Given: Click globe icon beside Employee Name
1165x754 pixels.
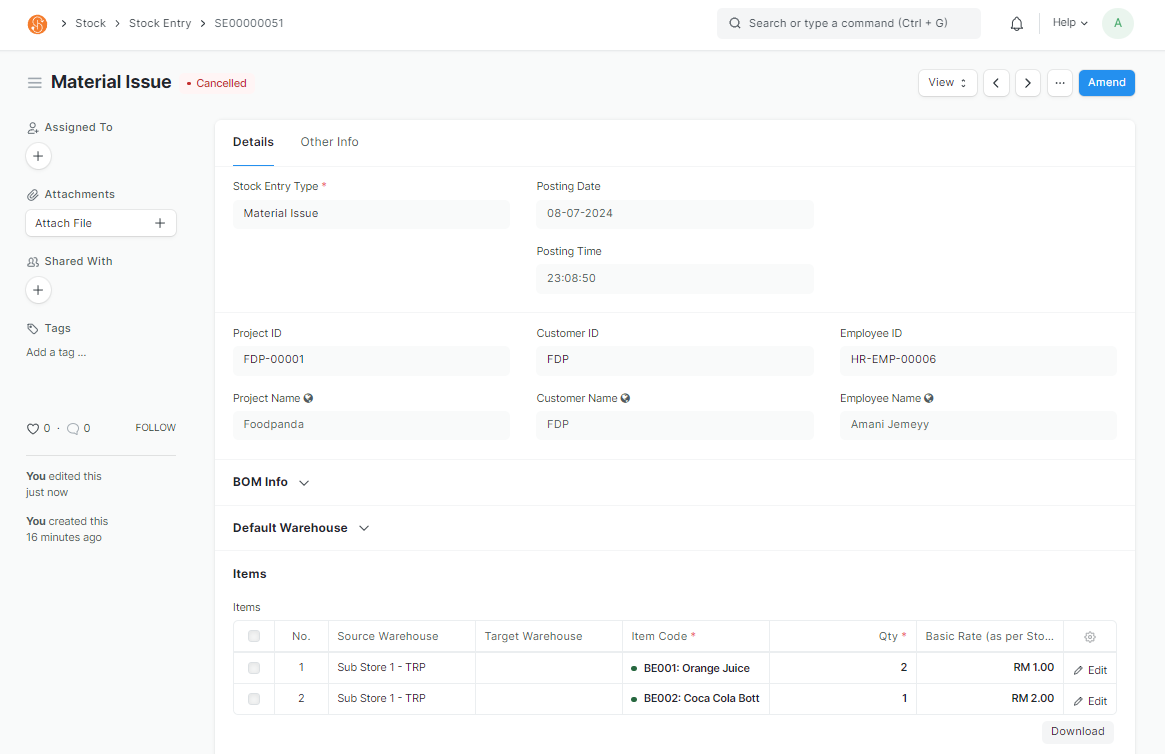Looking at the screenshot, I should pyautogui.click(x=929, y=398).
